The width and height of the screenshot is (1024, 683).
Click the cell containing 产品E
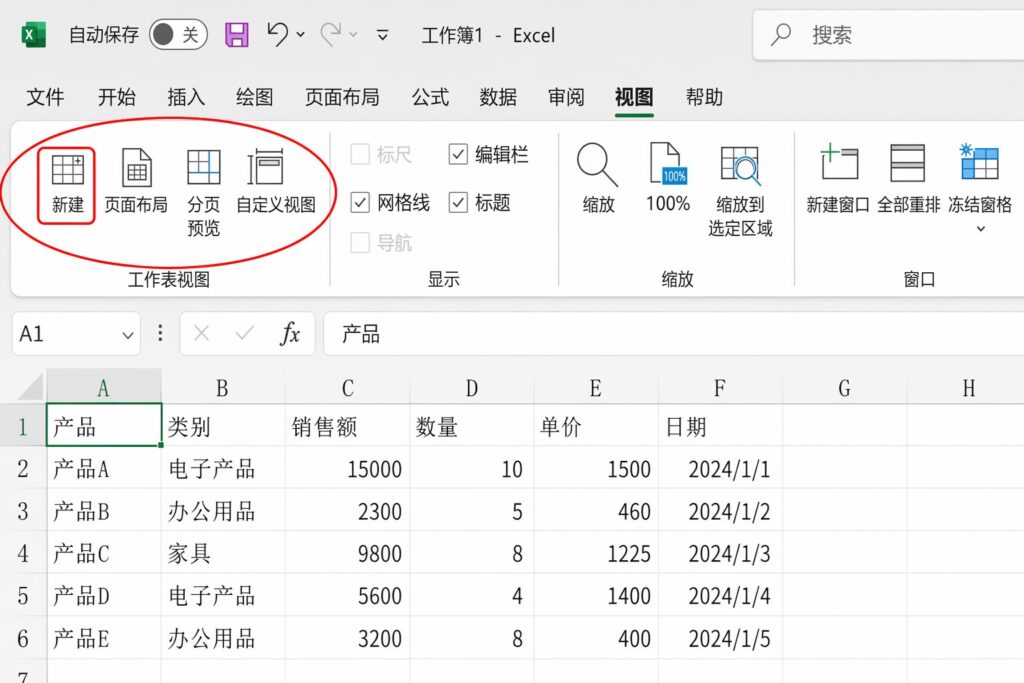pos(104,638)
